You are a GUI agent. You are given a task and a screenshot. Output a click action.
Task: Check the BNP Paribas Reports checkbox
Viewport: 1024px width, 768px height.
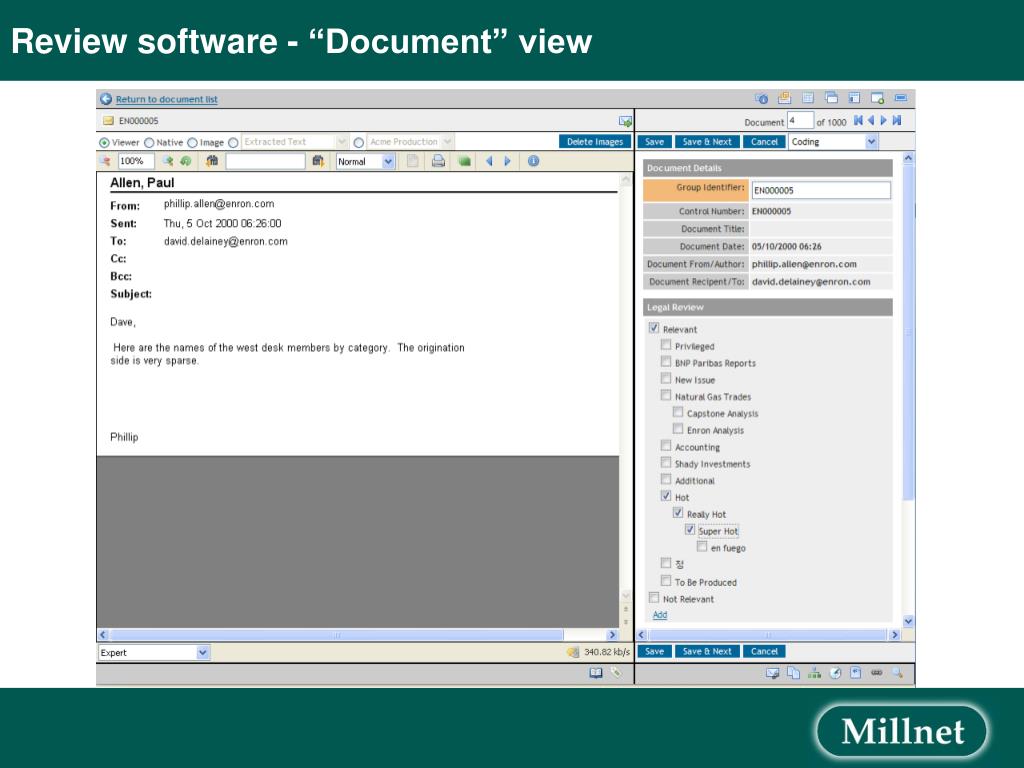click(665, 362)
